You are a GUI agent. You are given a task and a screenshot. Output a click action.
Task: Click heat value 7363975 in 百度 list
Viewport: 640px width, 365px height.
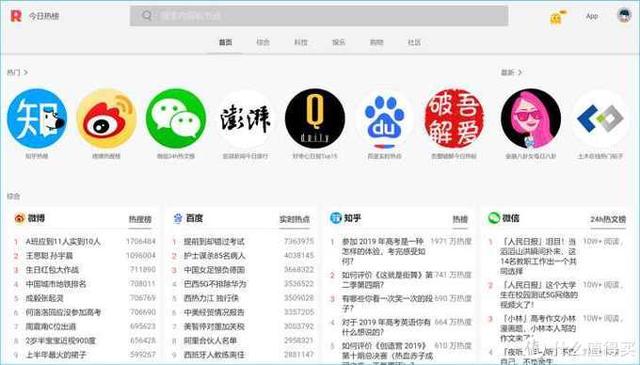[299, 241]
